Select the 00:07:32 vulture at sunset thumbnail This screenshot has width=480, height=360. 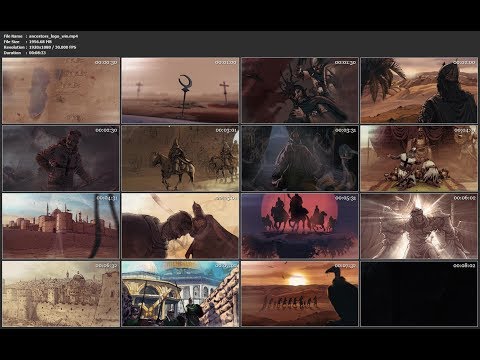tap(300, 294)
